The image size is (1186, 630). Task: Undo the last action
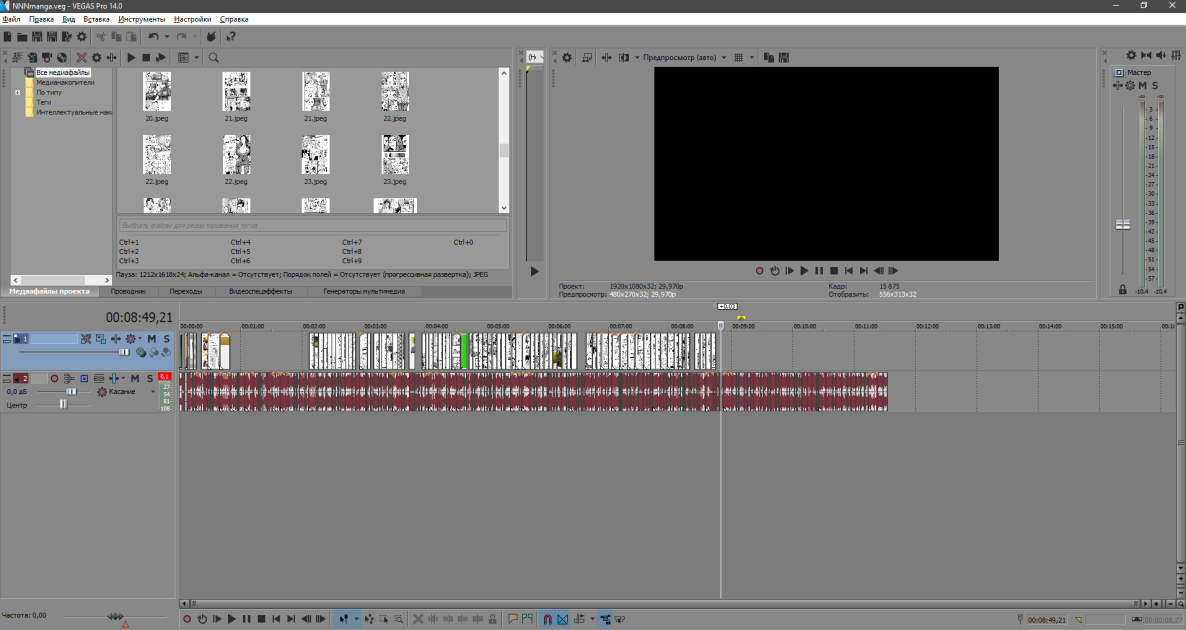154,36
